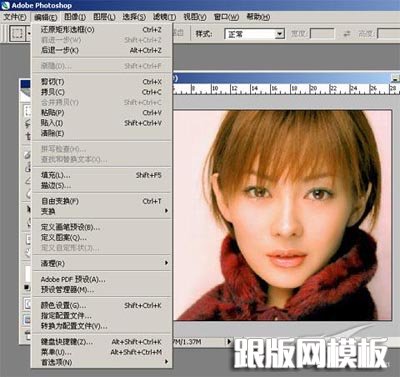Choose 定义图案 define pattern entry
400x377 pixels.
pos(102,237)
